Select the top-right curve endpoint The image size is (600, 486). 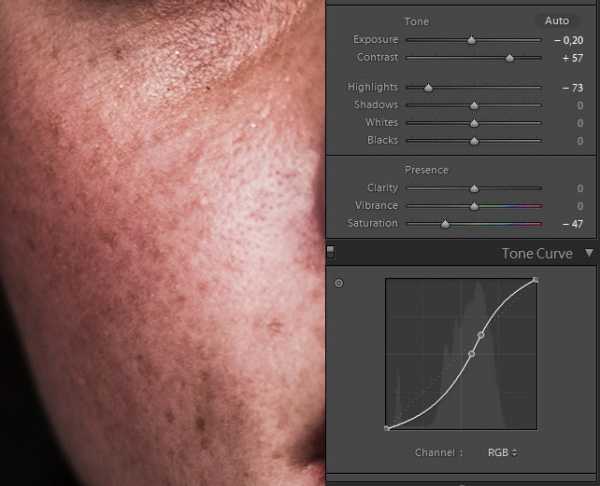(535, 280)
